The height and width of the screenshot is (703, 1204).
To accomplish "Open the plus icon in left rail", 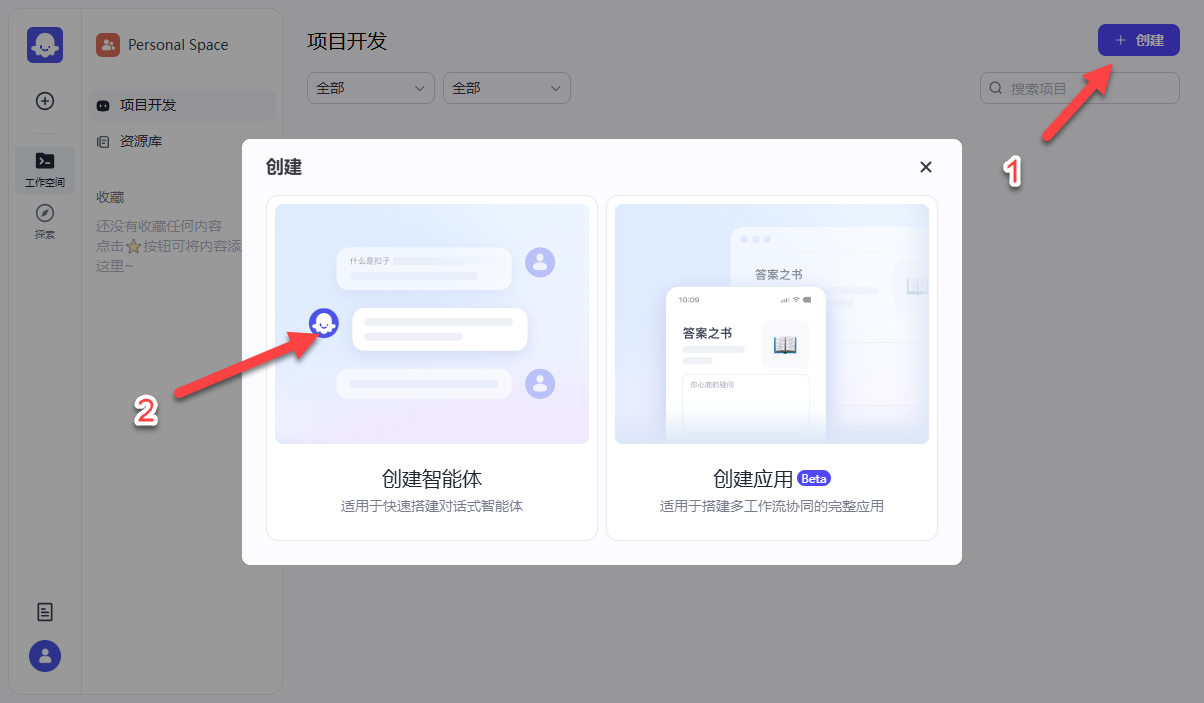I will click(x=44, y=100).
